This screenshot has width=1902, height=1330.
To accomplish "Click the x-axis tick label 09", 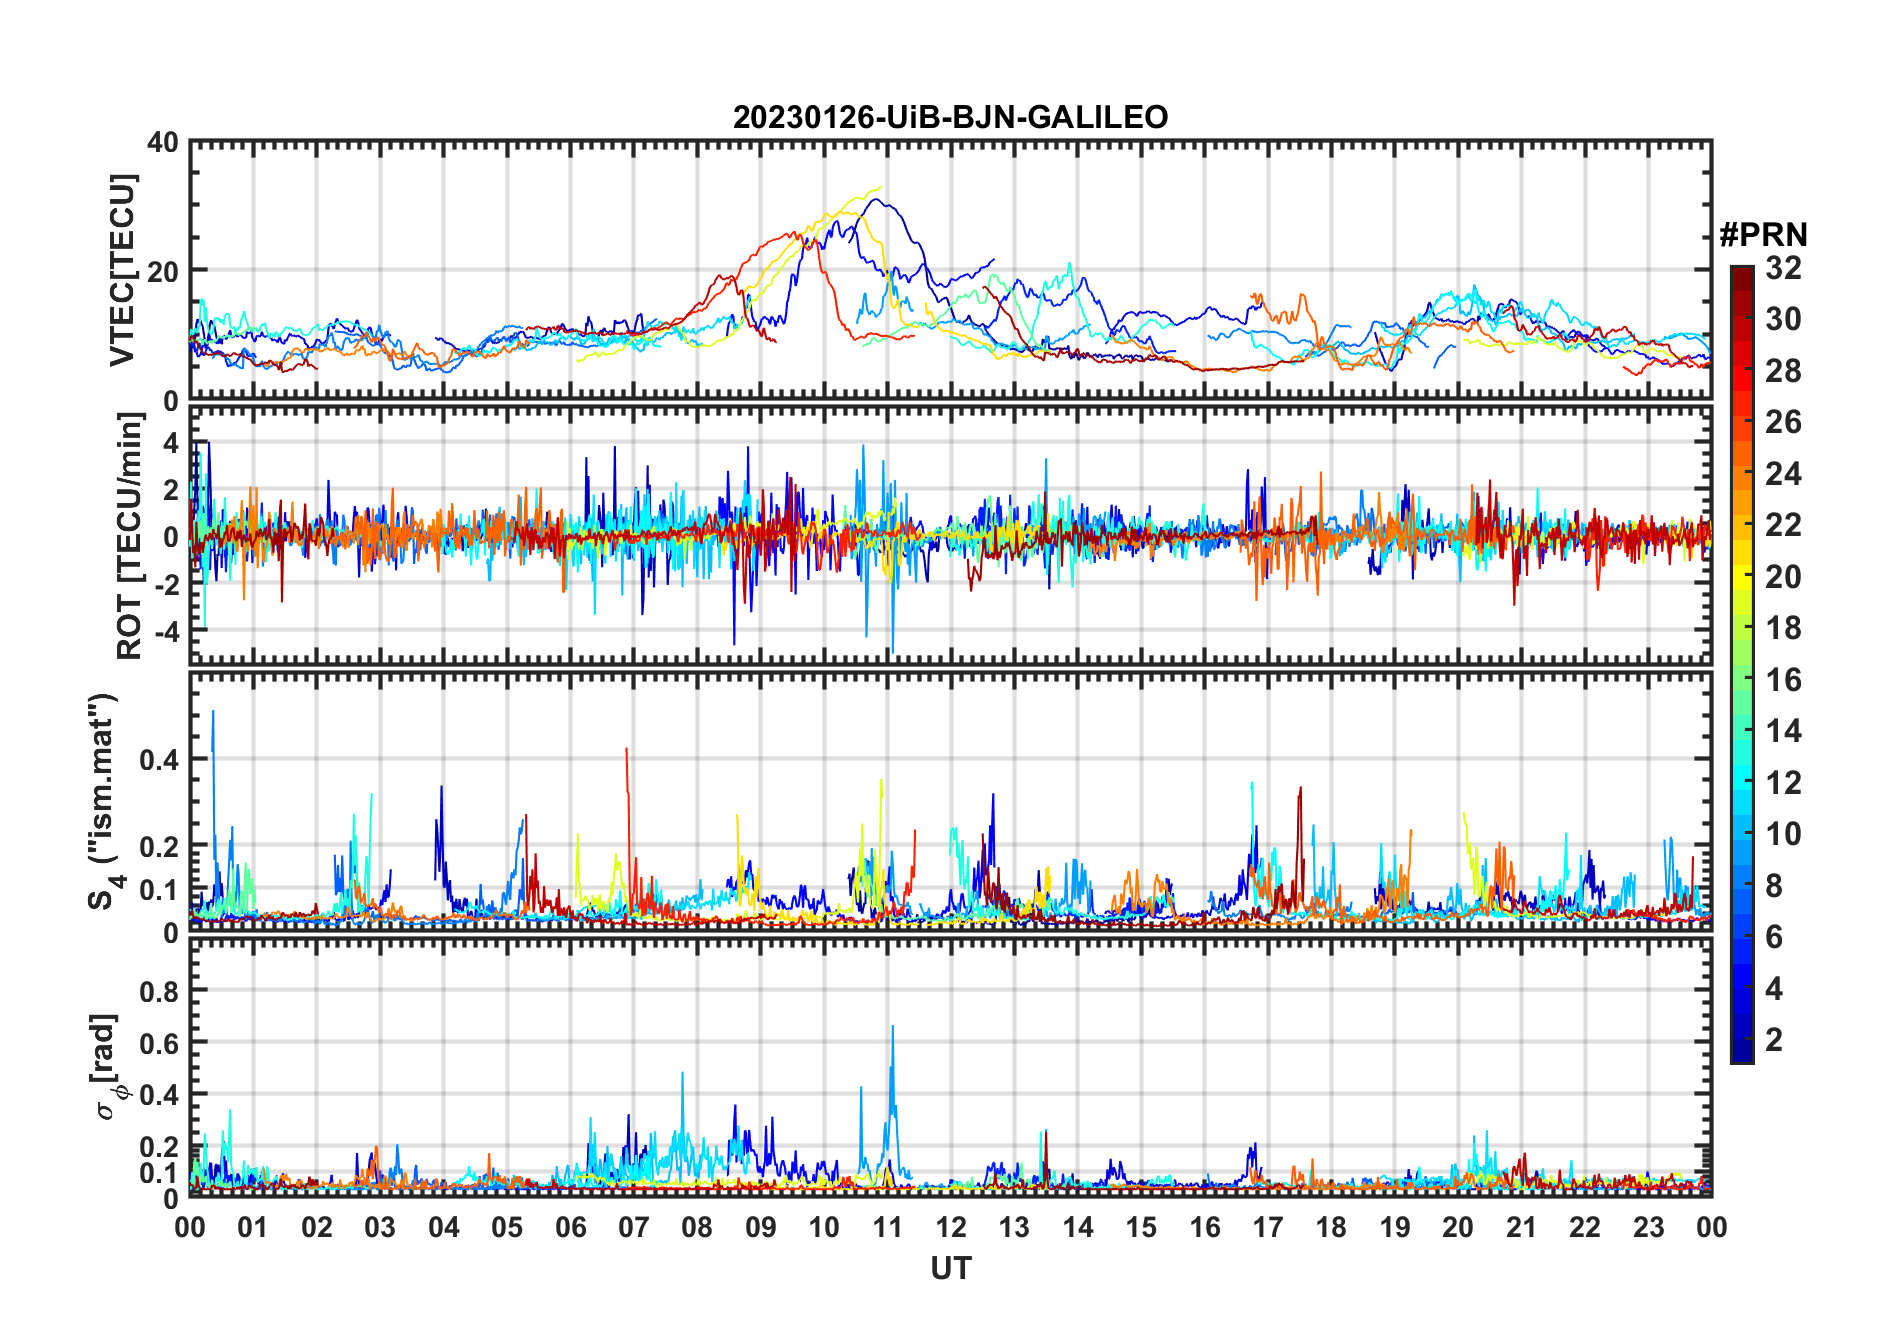I will (760, 1227).
